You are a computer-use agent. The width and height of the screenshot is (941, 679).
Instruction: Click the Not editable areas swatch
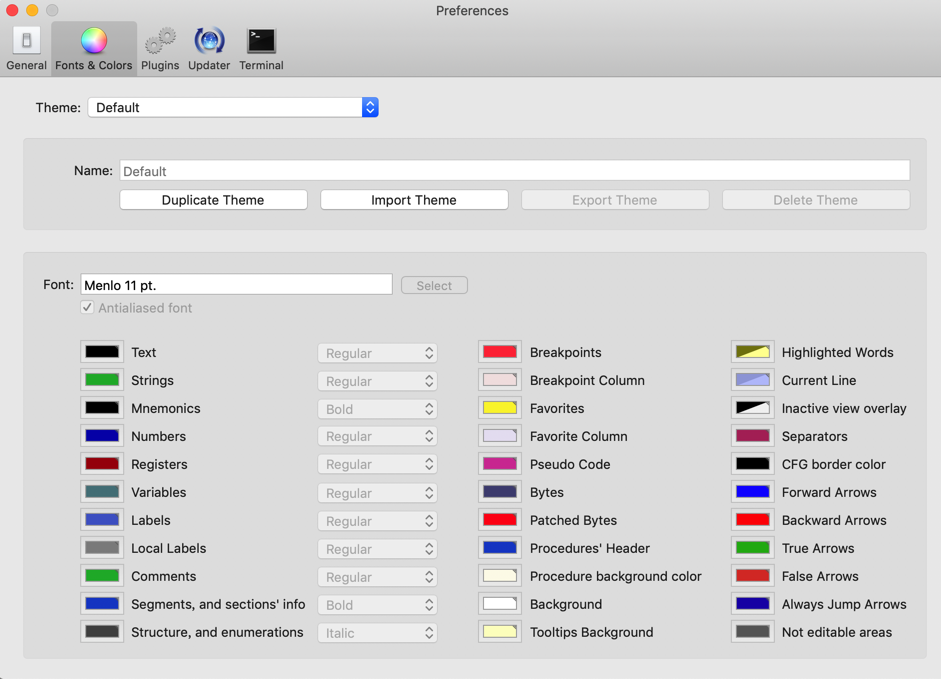(x=753, y=632)
